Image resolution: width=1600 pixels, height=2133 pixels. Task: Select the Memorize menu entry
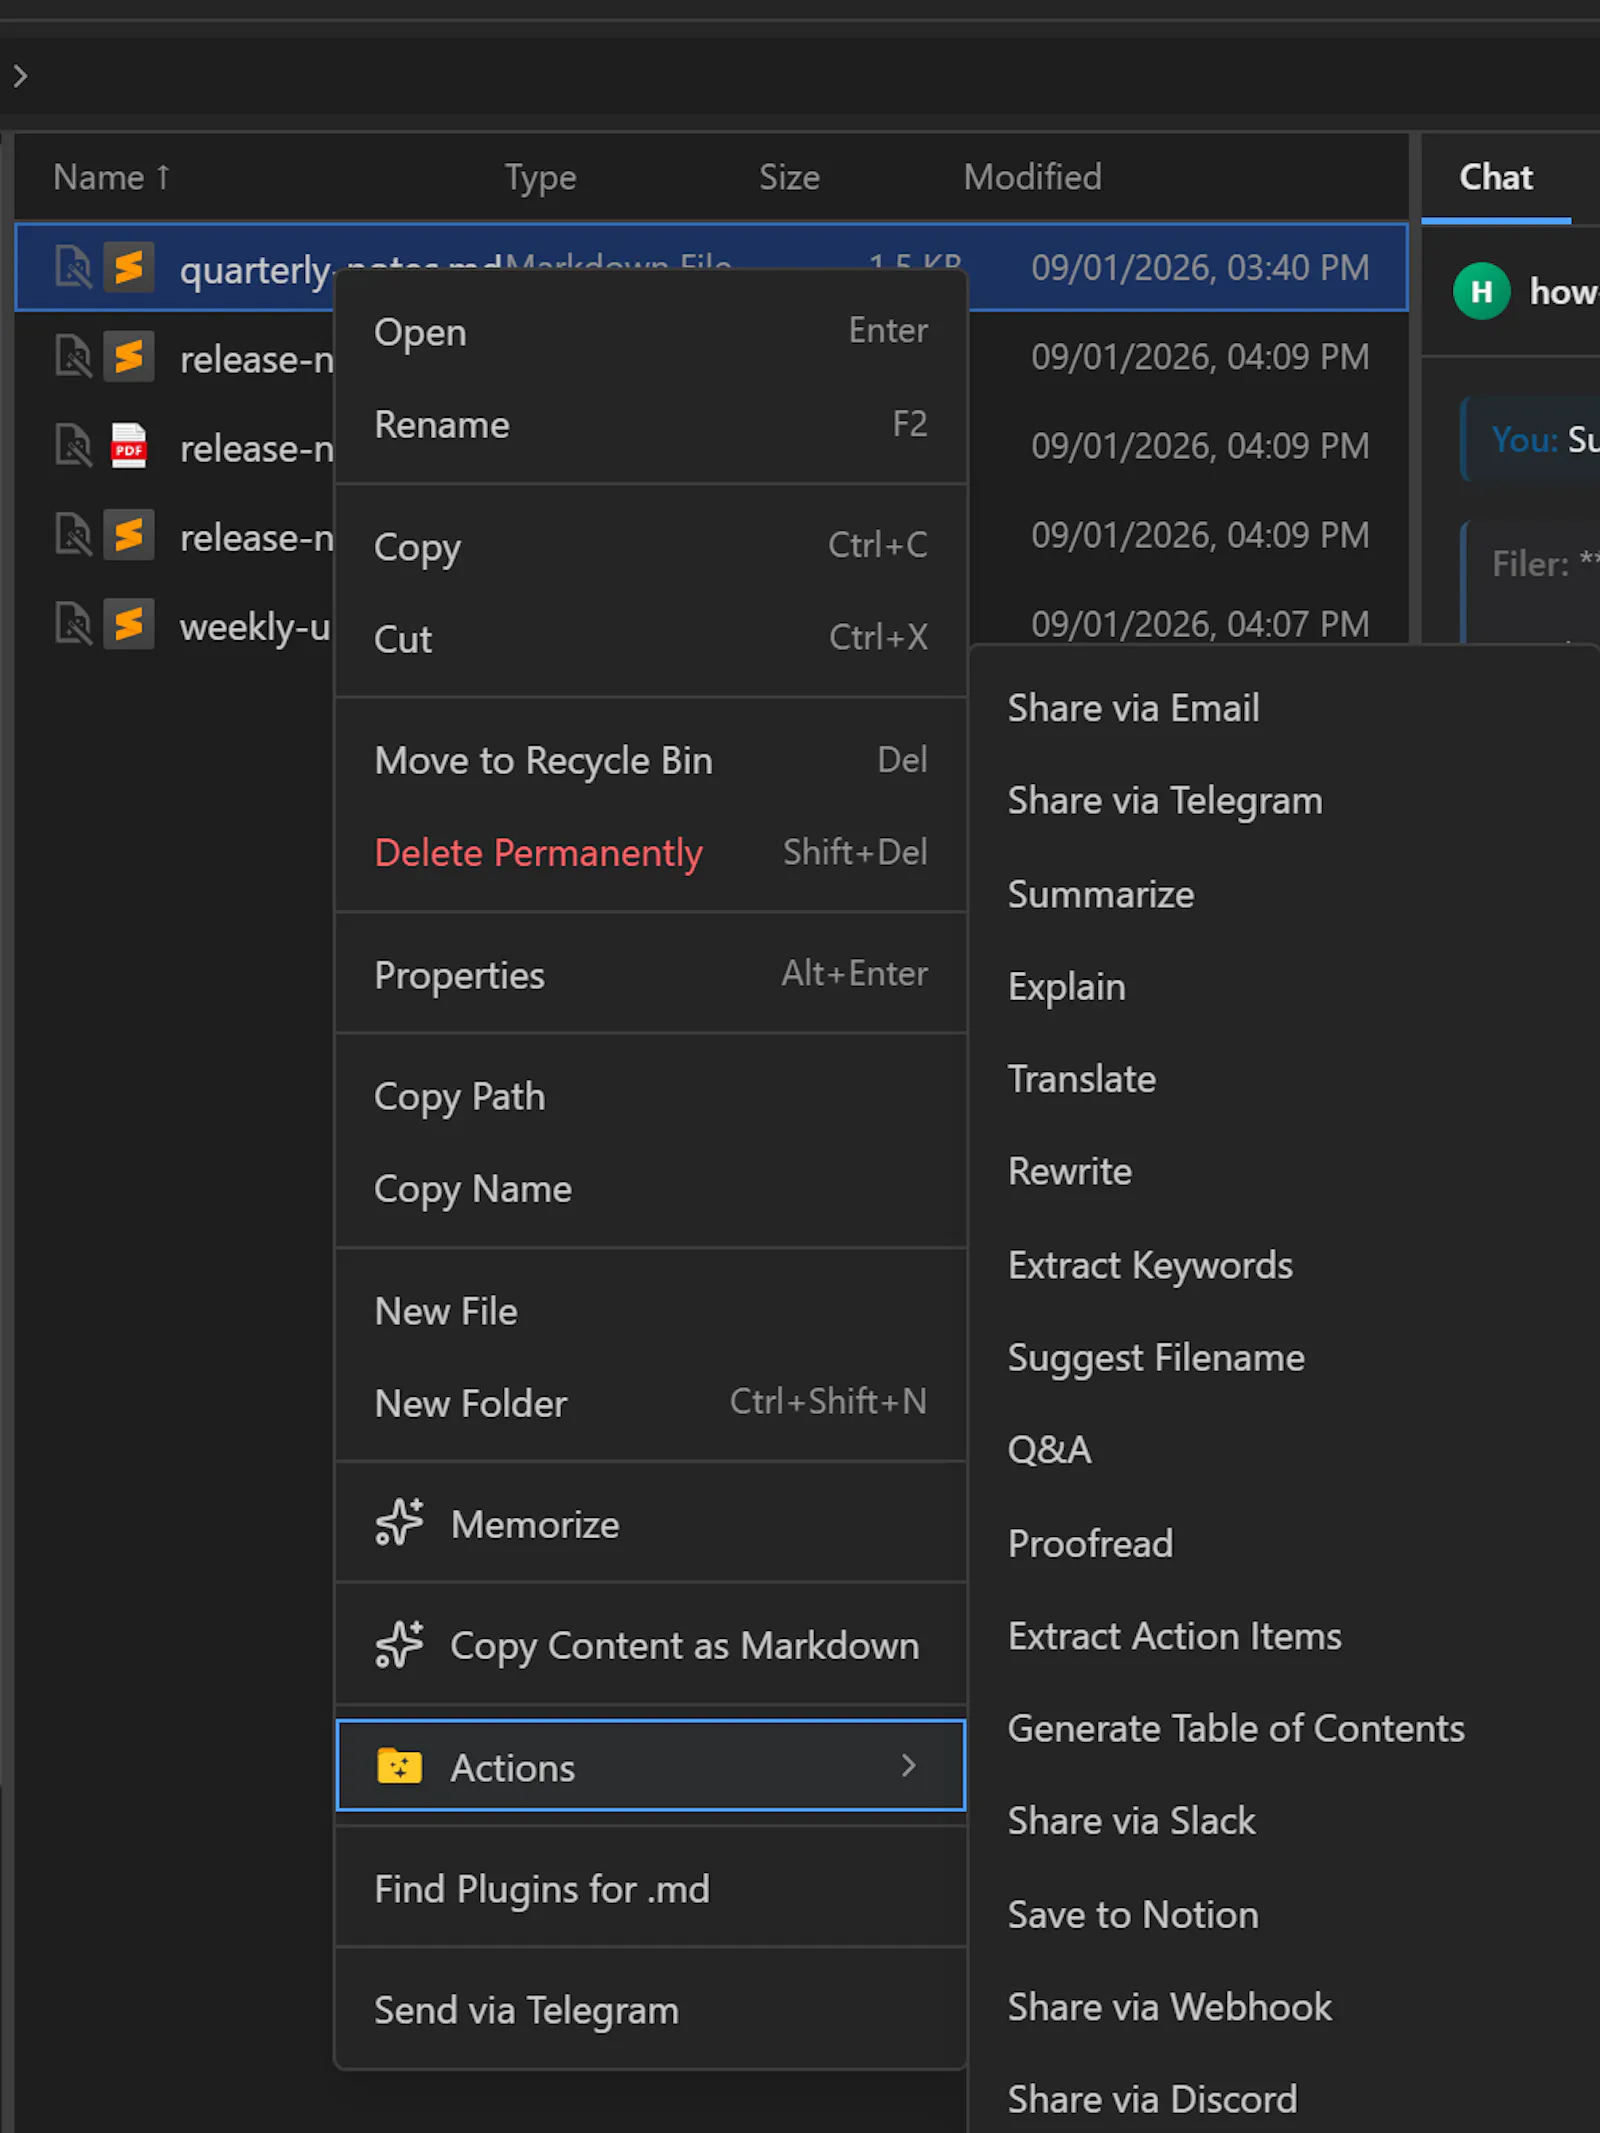point(651,1524)
